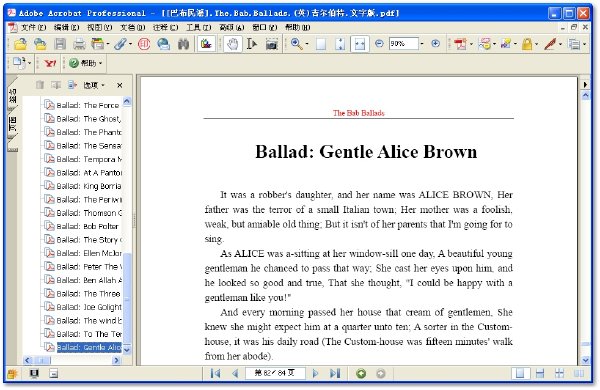Open the Forms toolbar dropdown at right end
Image resolution: width=600 pixels, height=390 pixels.
tap(584, 44)
